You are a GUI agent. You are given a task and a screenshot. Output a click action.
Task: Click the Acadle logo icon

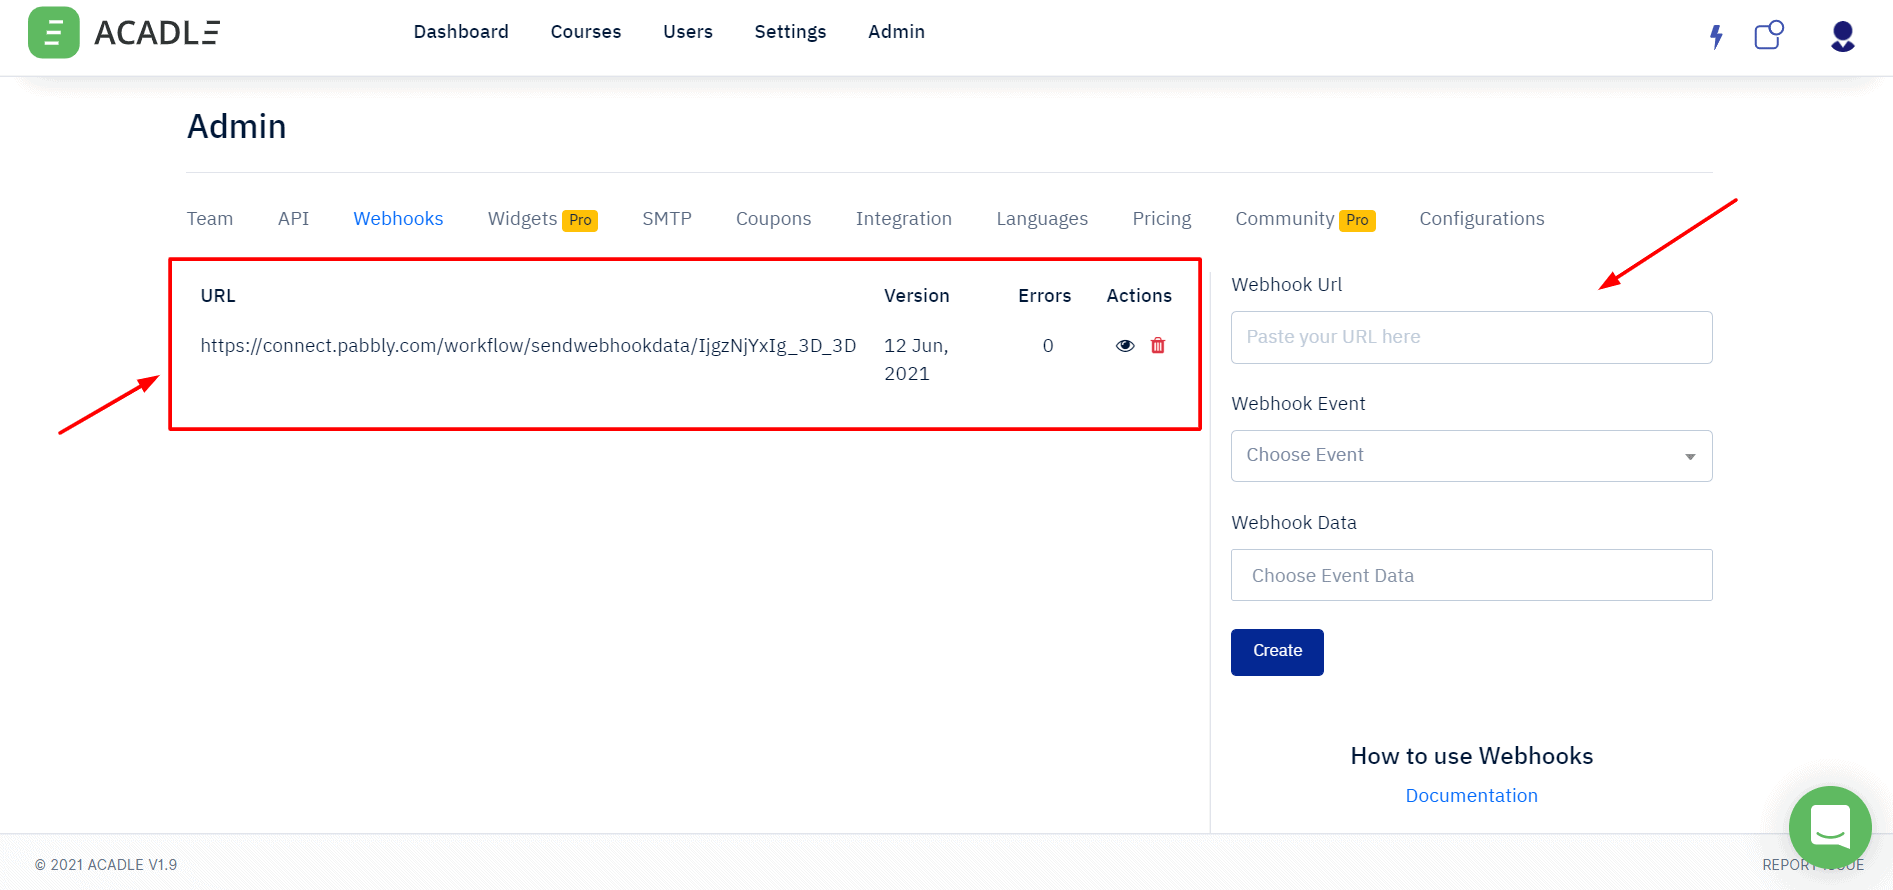(54, 33)
